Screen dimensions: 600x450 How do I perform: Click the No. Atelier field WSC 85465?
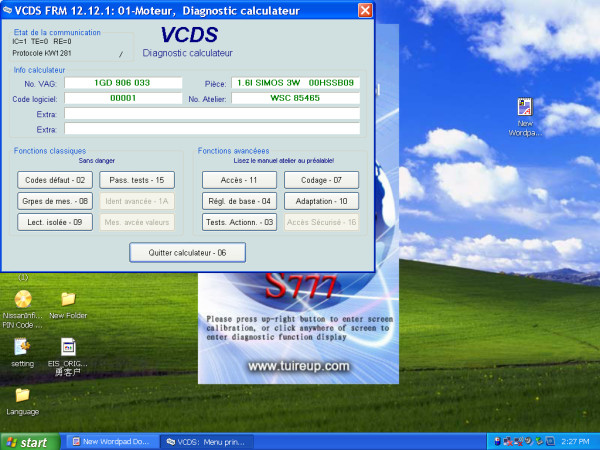(295, 98)
